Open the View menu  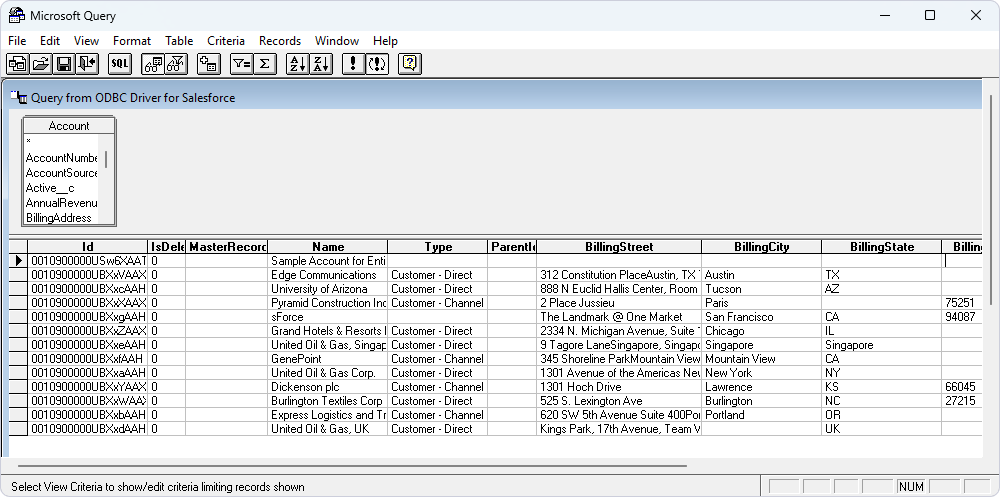pos(86,41)
